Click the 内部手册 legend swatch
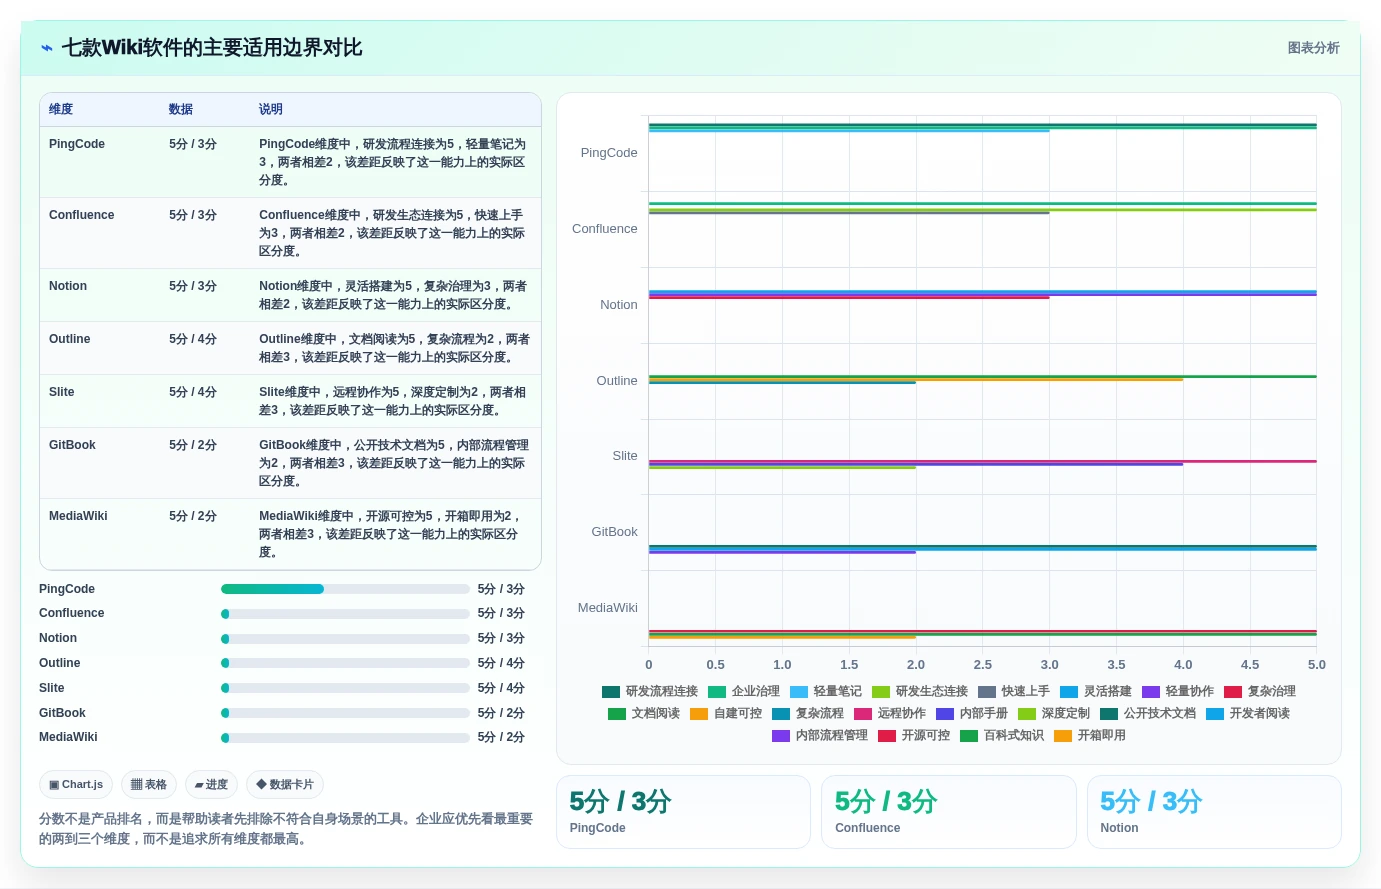 (945, 713)
